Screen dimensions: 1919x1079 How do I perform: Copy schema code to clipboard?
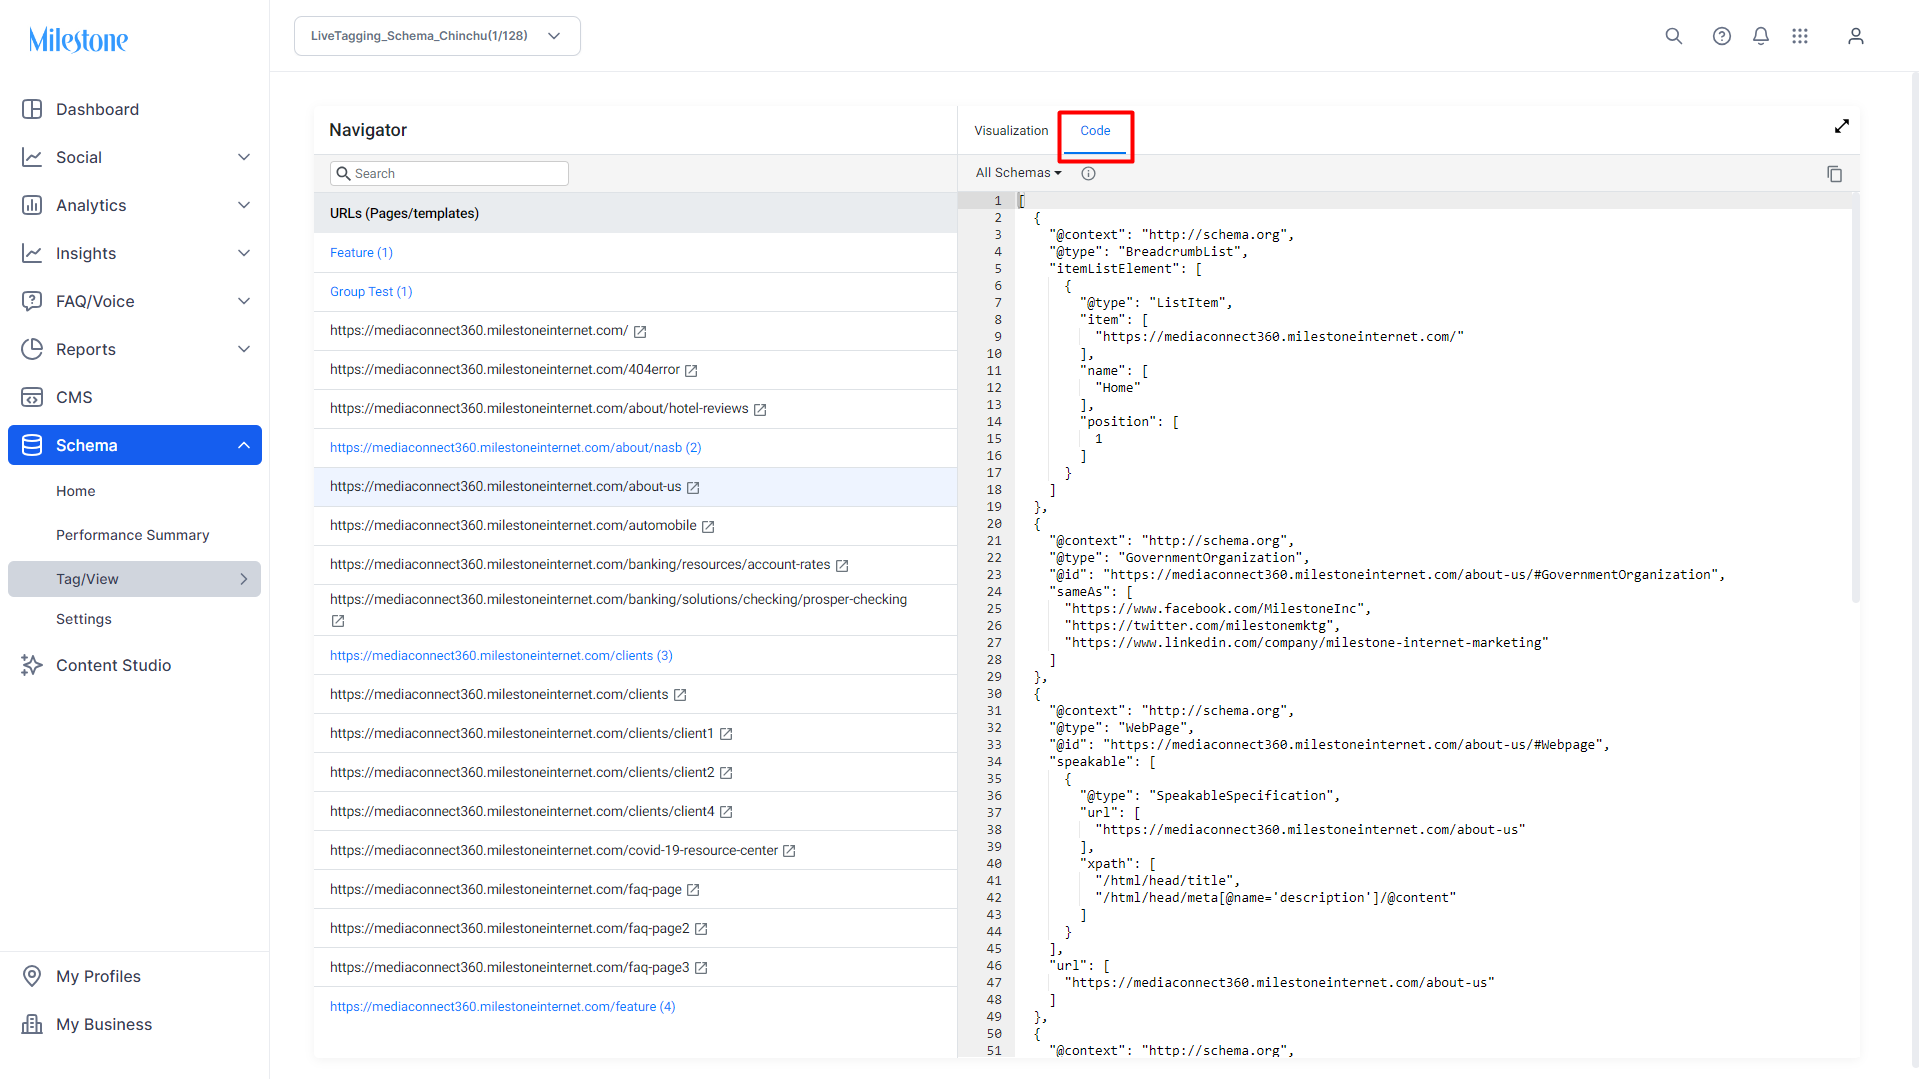click(1834, 174)
